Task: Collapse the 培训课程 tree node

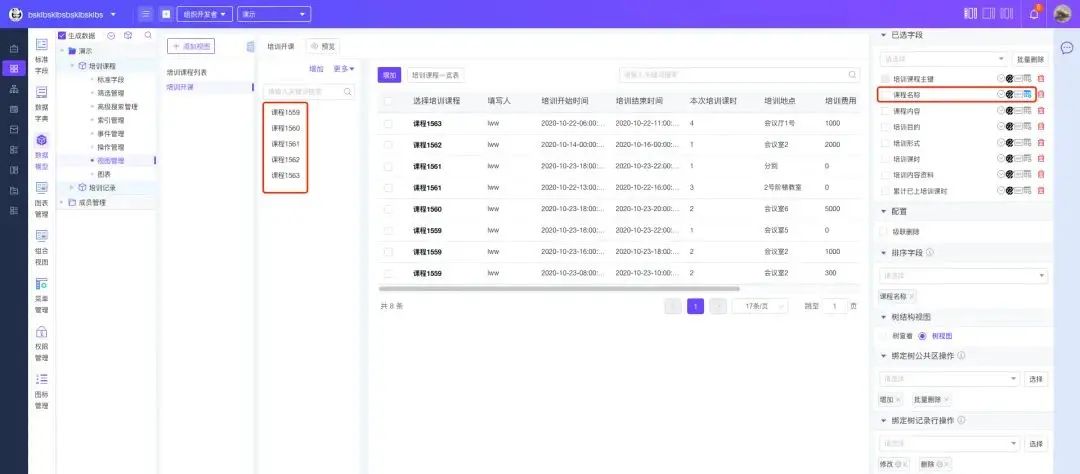Action: [x=72, y=65]
